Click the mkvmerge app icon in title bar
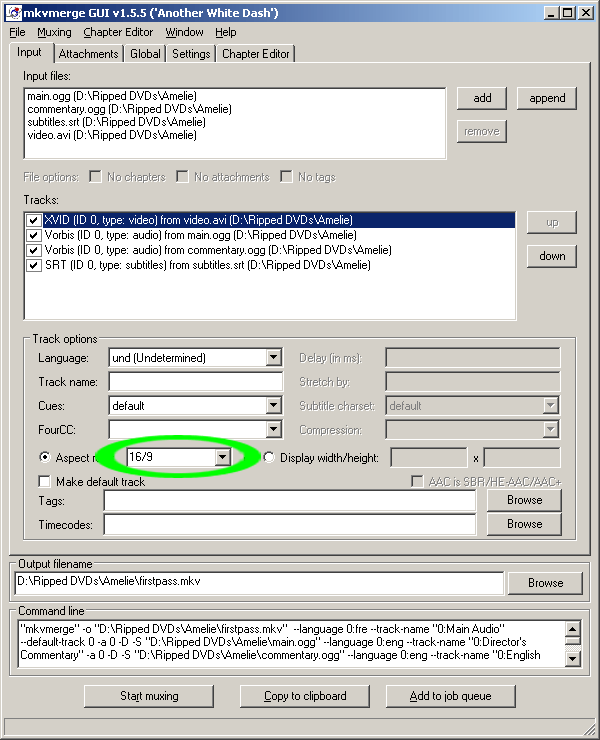 point(14,13)
